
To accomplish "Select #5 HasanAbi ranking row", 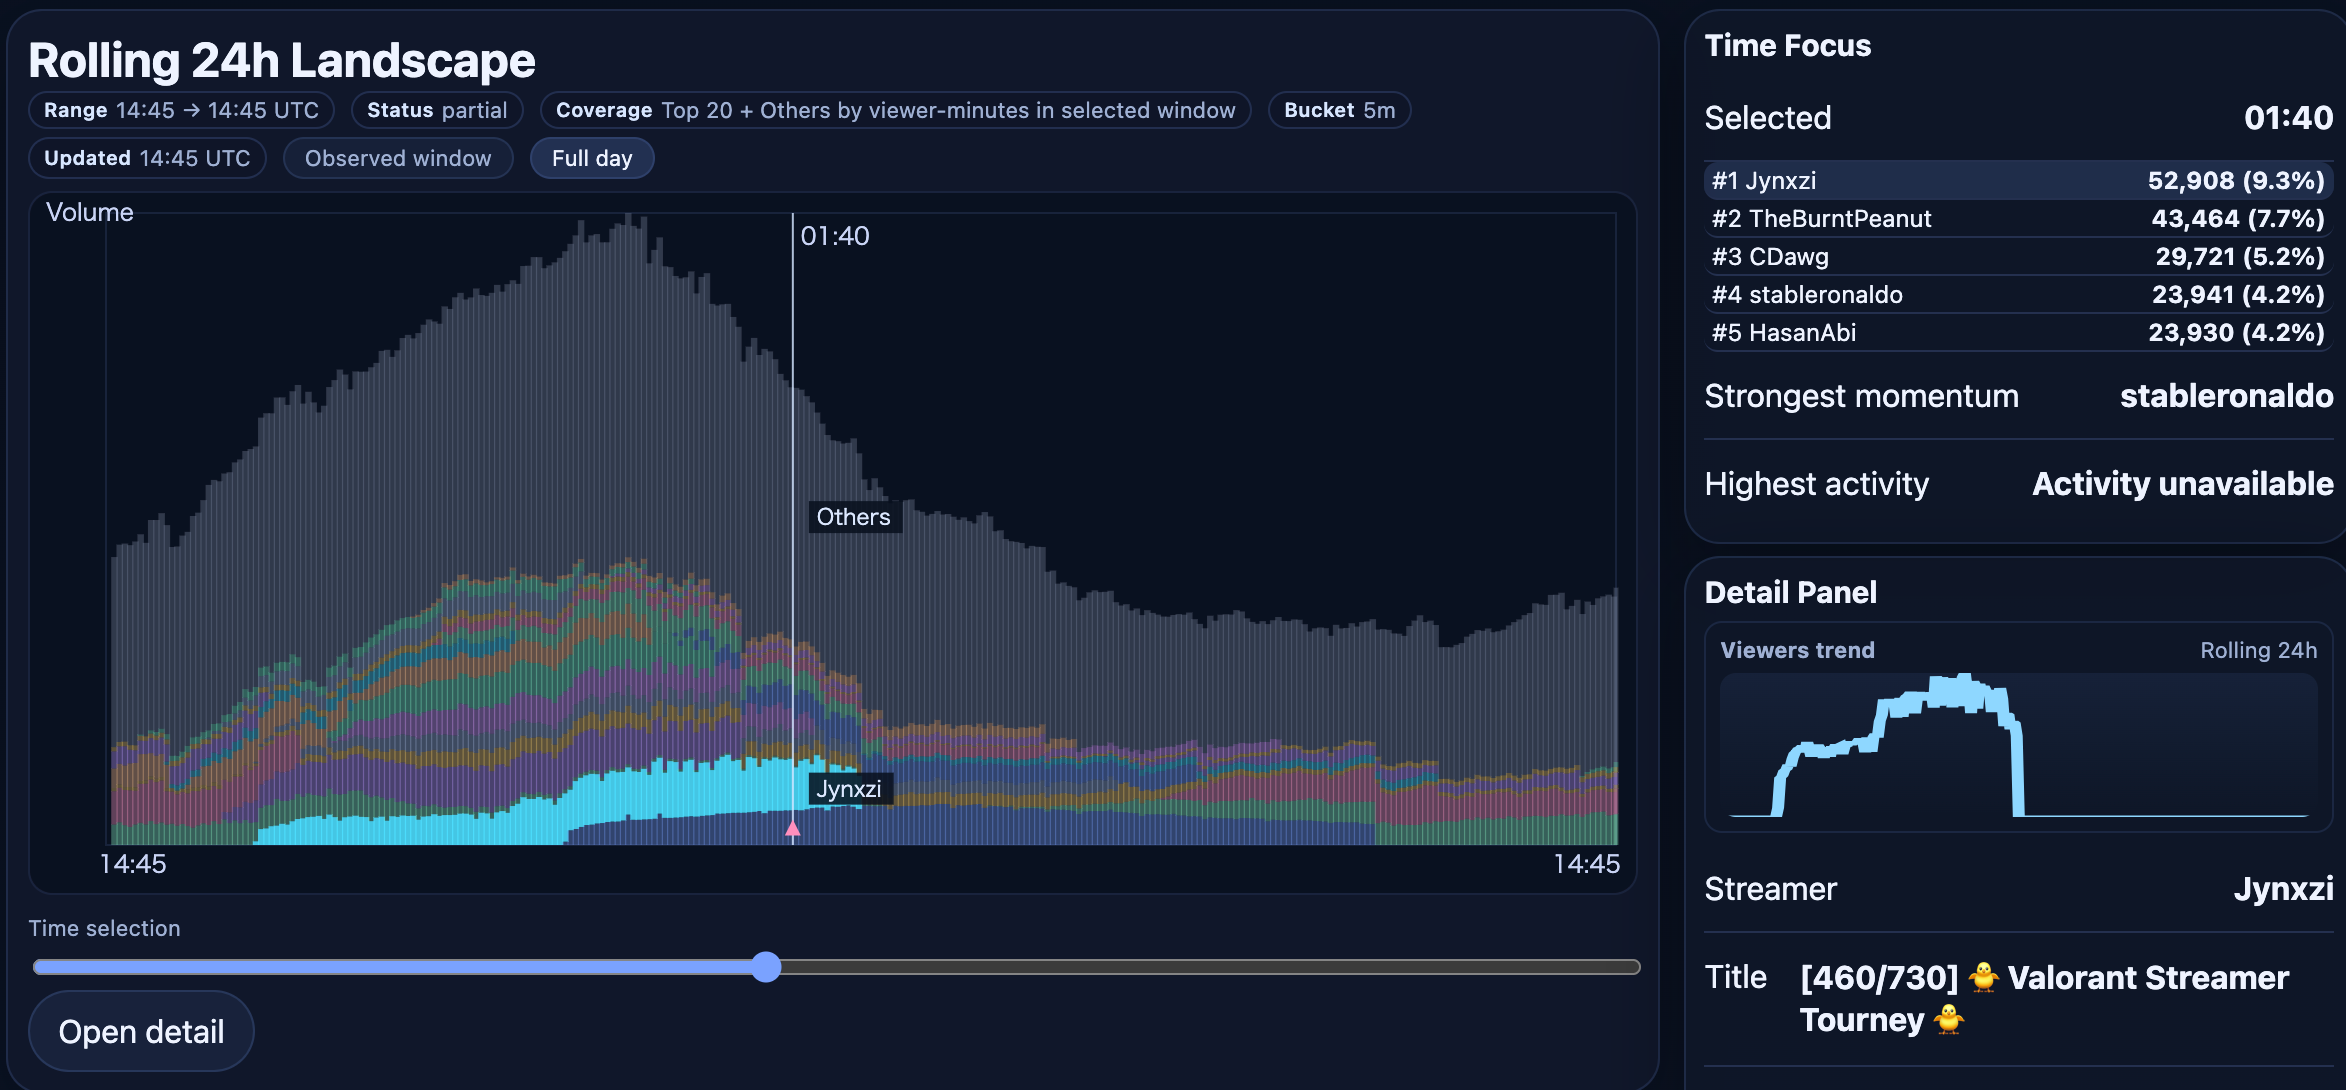I will (2017, 333).
